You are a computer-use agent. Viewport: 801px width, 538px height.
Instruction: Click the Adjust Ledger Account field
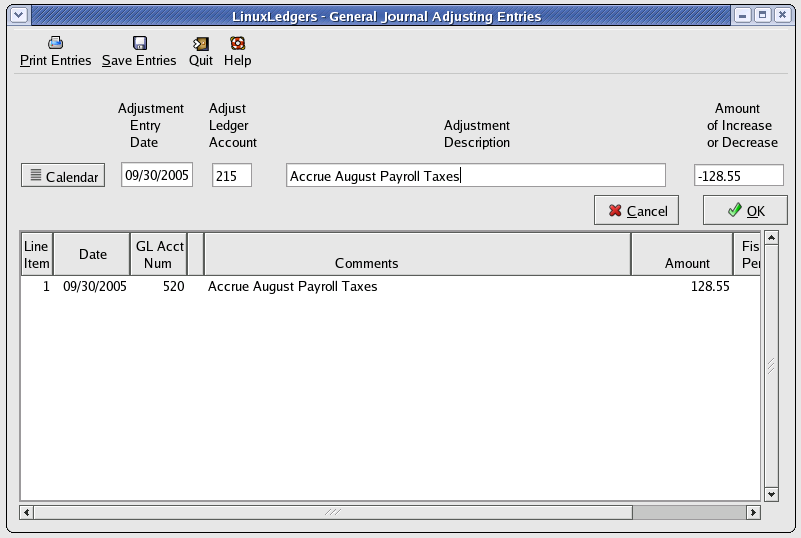click(232, 176)
